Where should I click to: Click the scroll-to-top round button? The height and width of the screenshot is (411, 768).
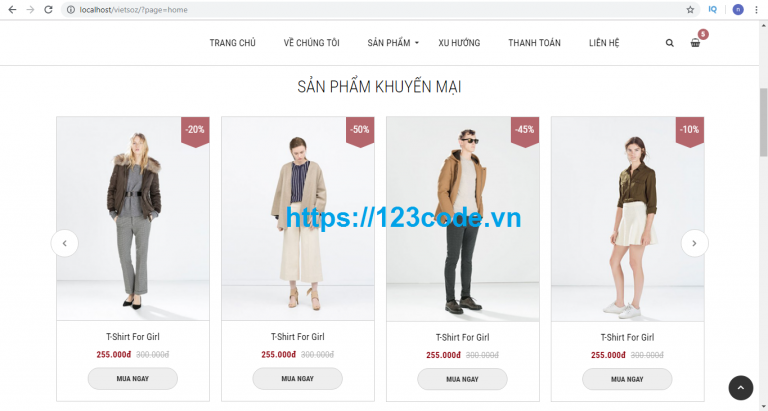click(x=741, y=388)
